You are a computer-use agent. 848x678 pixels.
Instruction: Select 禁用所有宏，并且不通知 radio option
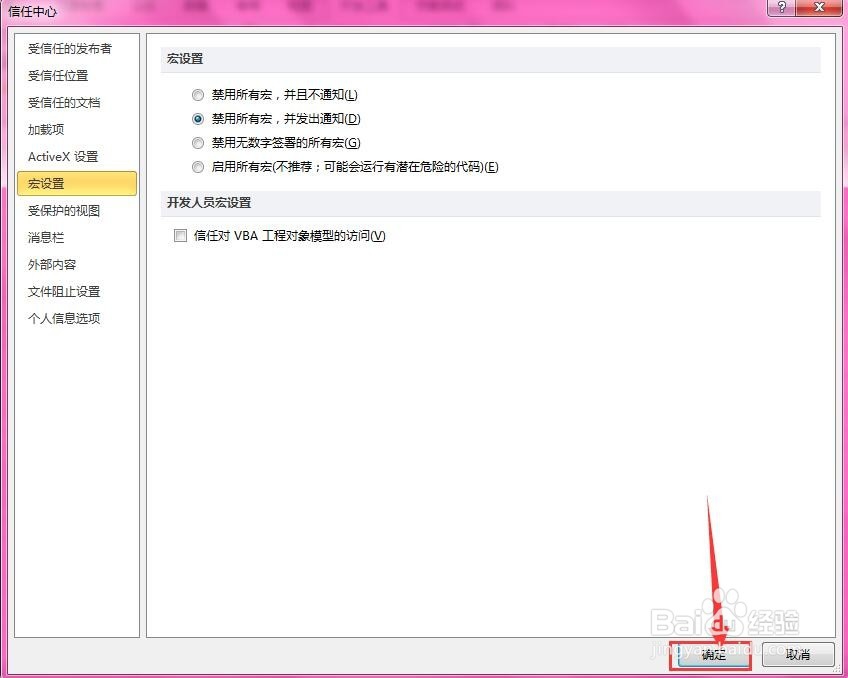(198, 95)
